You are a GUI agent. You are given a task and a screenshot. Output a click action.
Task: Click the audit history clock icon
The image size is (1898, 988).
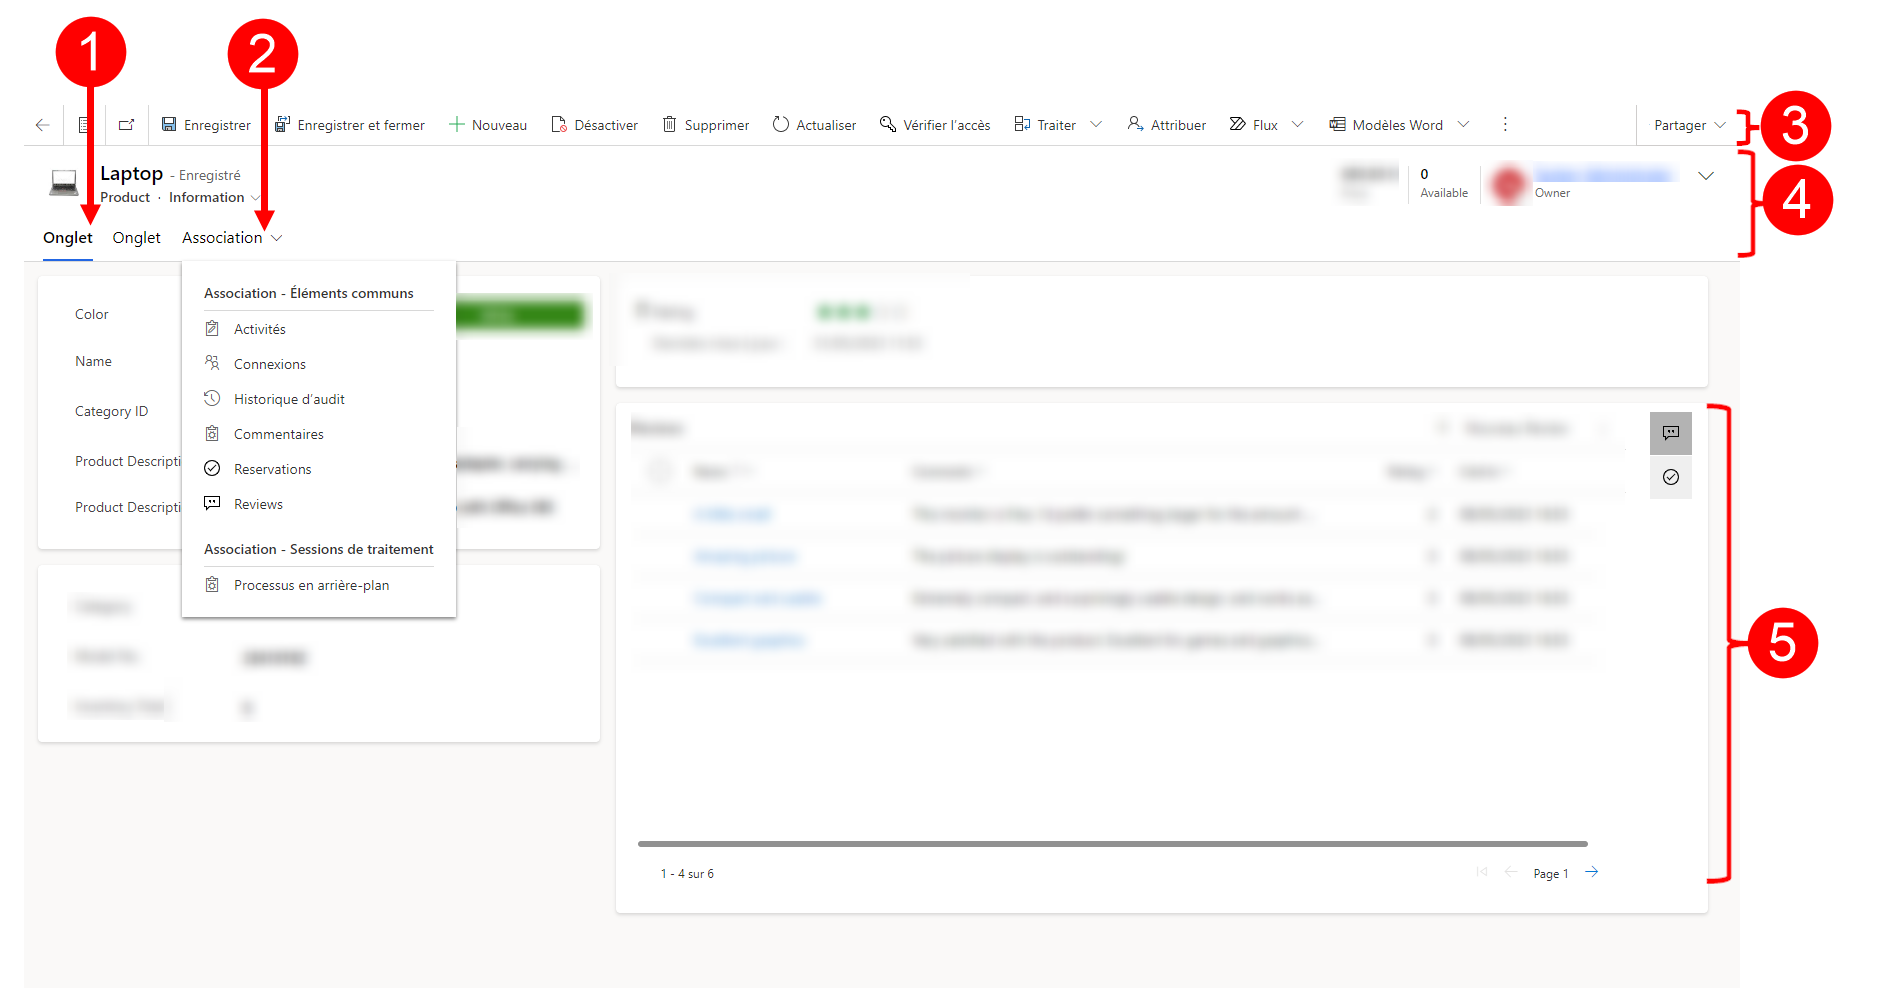(212, 398)
